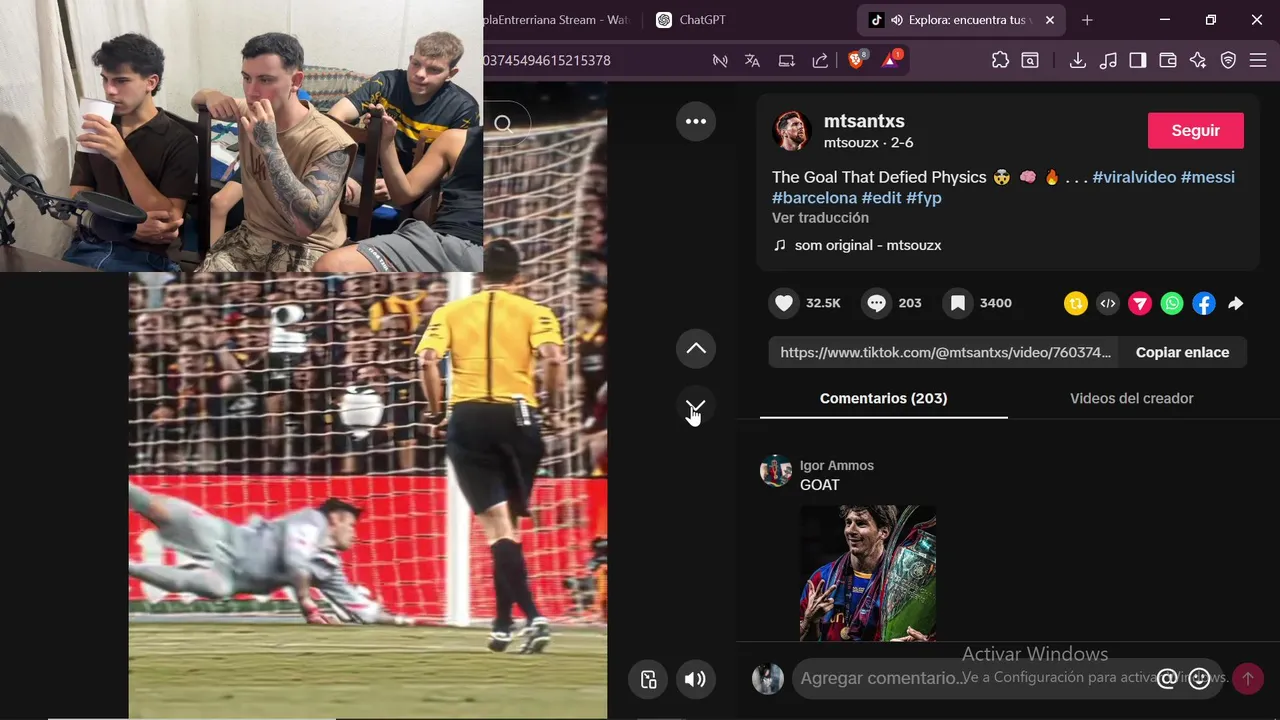Click Ver traducción under the caption

point(820,218)
